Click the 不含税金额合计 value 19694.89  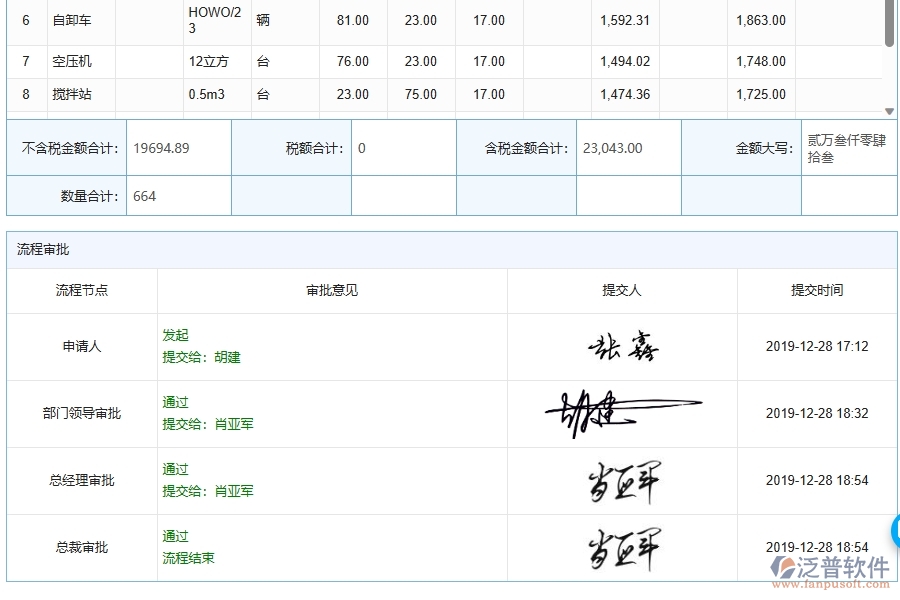click(166, 146)
